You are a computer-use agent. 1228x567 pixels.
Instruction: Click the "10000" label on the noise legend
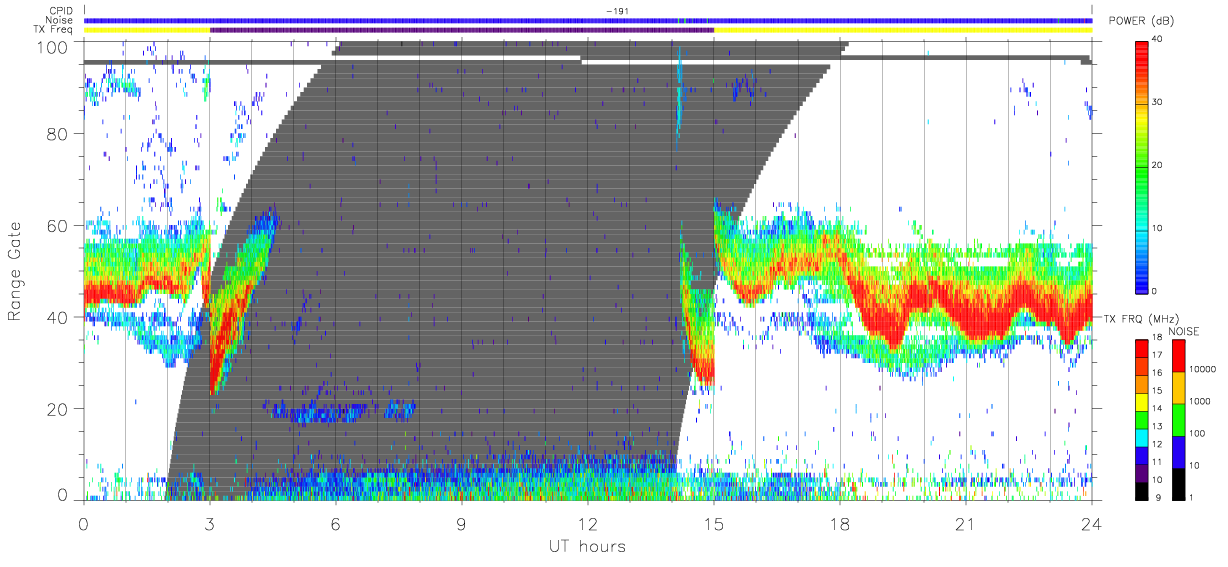point(1202,369)
